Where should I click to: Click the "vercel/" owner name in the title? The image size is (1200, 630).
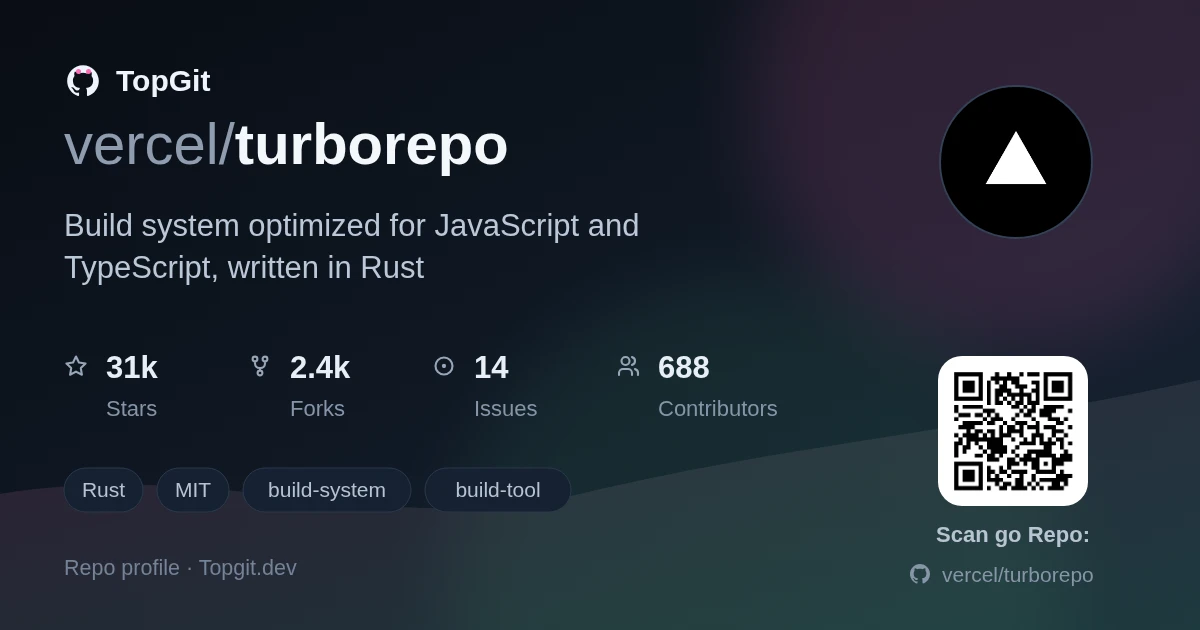149,144
